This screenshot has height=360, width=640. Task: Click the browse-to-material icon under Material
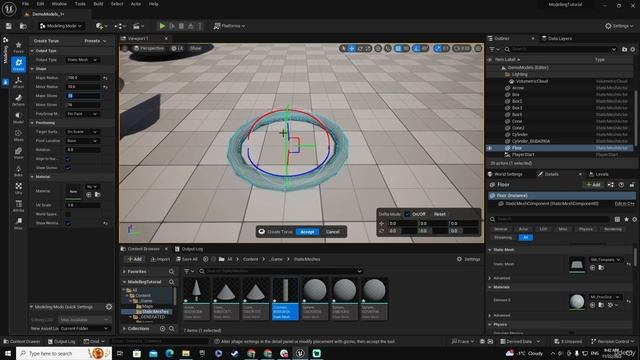98,195
